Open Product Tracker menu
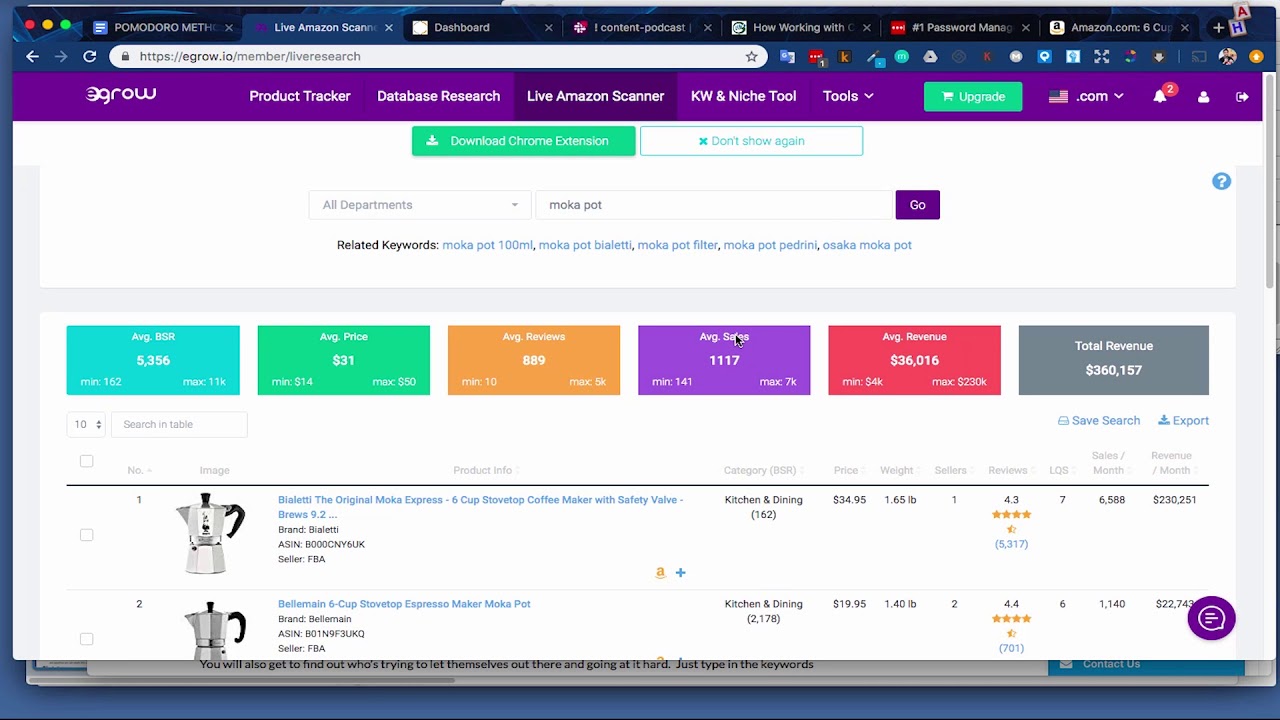Image resolution: width=1280 pixels, height=720 pixels. click(x=300, y=96)
